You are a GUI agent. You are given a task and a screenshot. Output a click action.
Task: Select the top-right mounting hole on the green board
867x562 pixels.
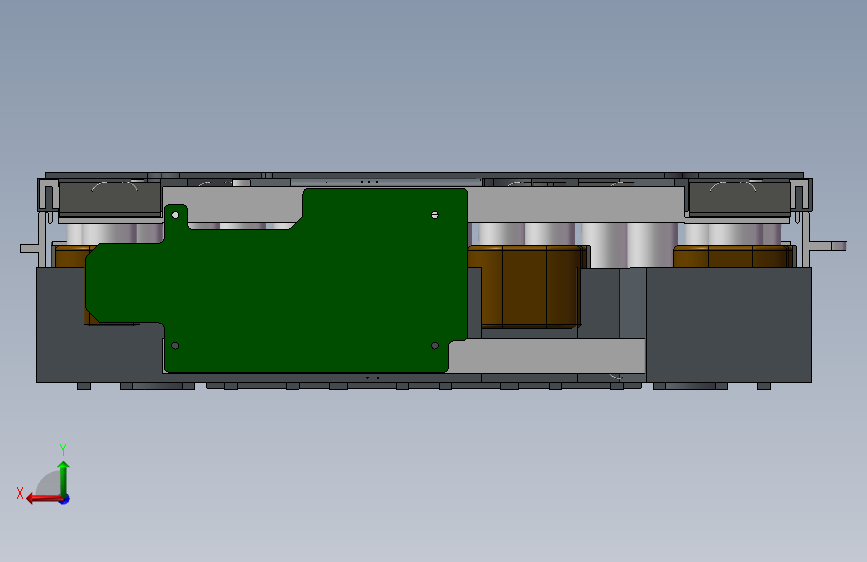point(435,215)
